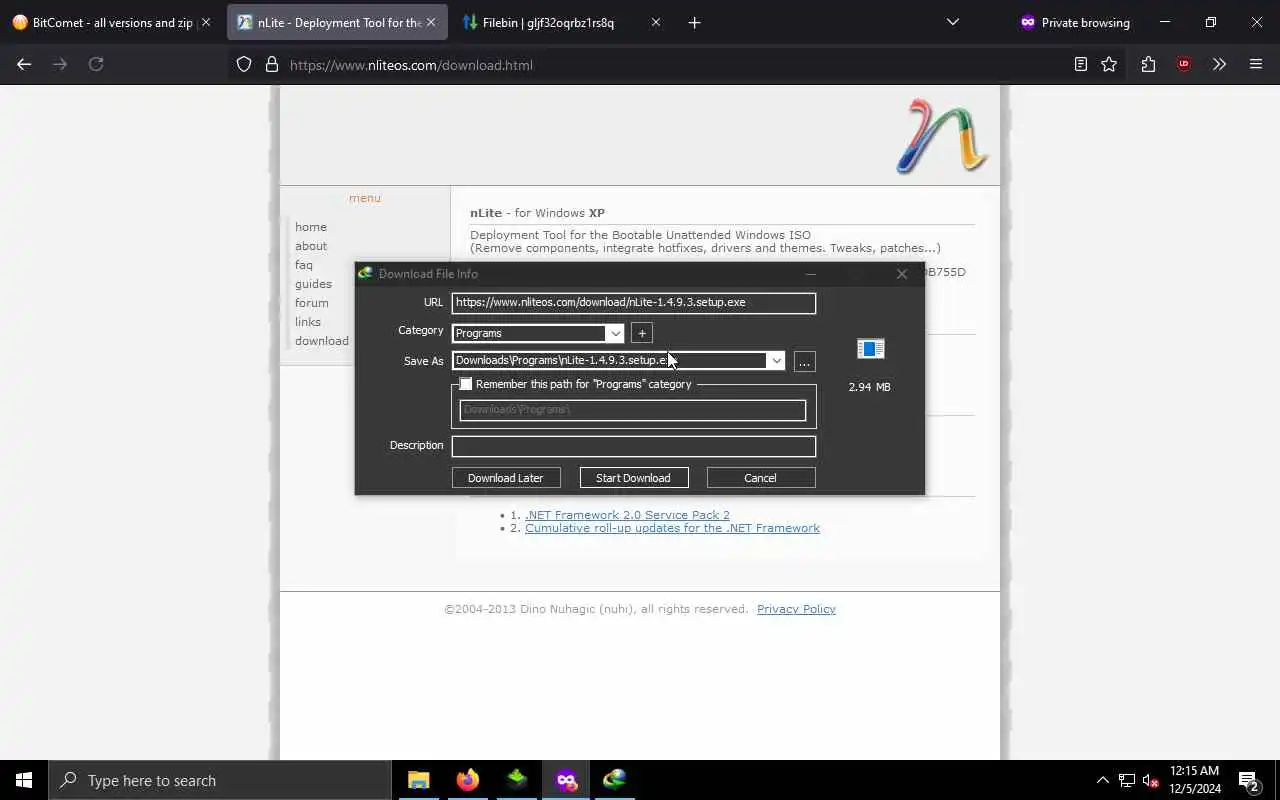
Task: Expand the Save As path dropdown
Action: (776, 361)
